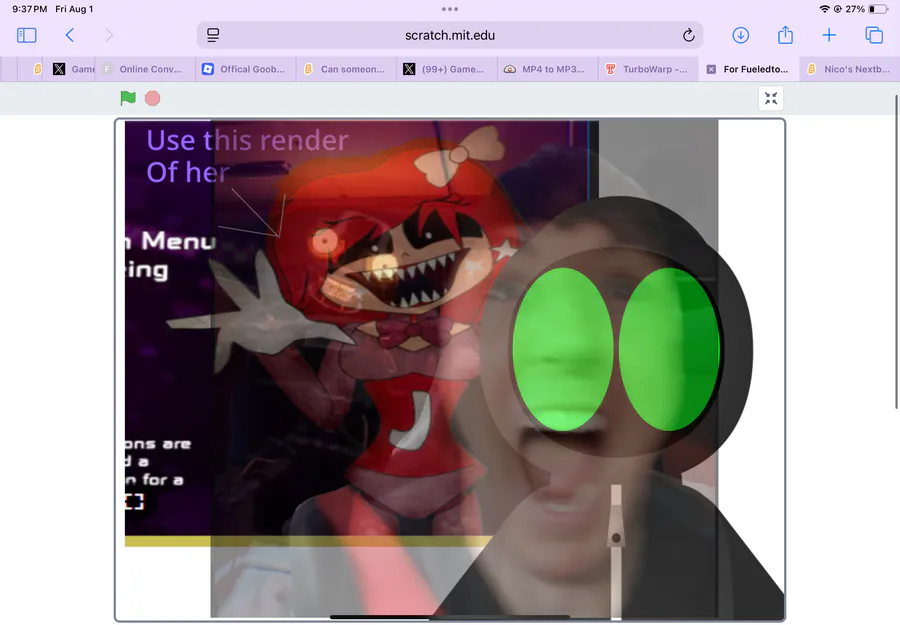Switch to the 'Can someon...' tab

(x=346, y=69)
